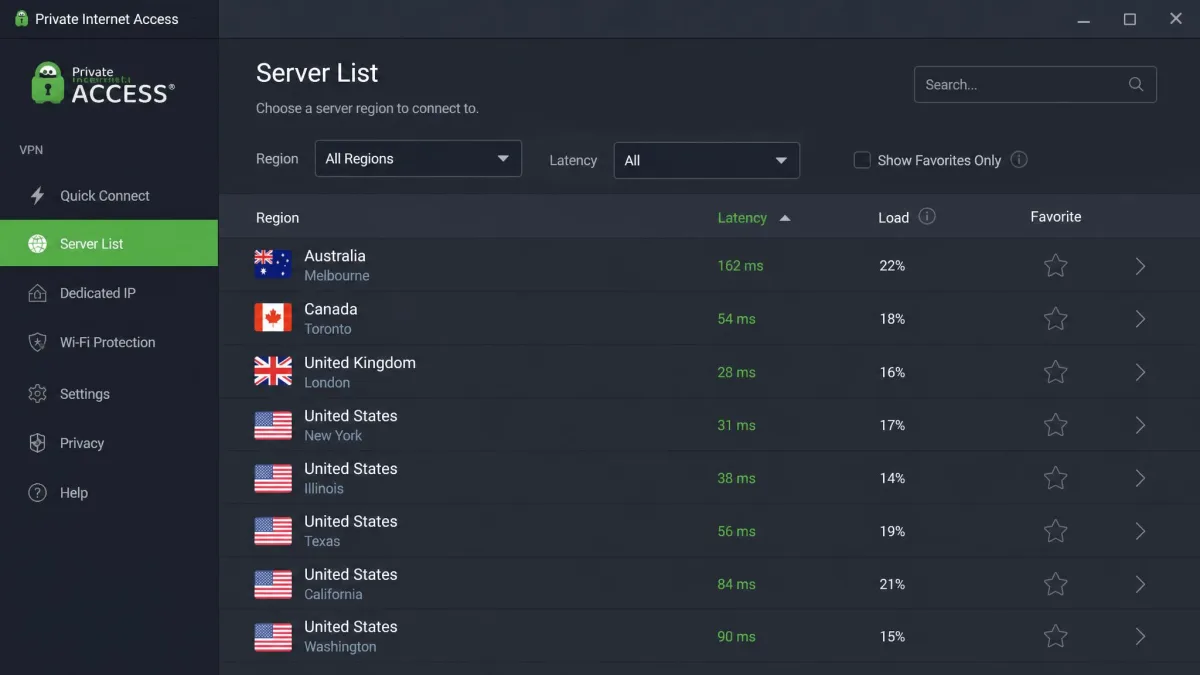Click the New York row US flag
The width and height of the screenshot is (1200, 675).
273,425
